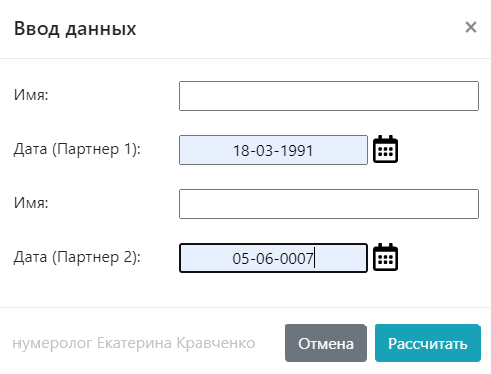Open нумеролог Екатерина Кравченко link
The height and width of the screenshot is (374, 491).
[x=134, y=343]
